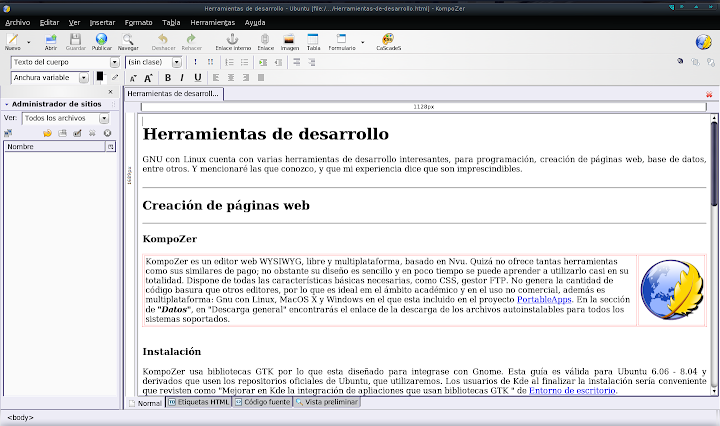Click the Guardar (save) floppy icon
This screenshot has height=426, width=720.
tap(75, 39)
